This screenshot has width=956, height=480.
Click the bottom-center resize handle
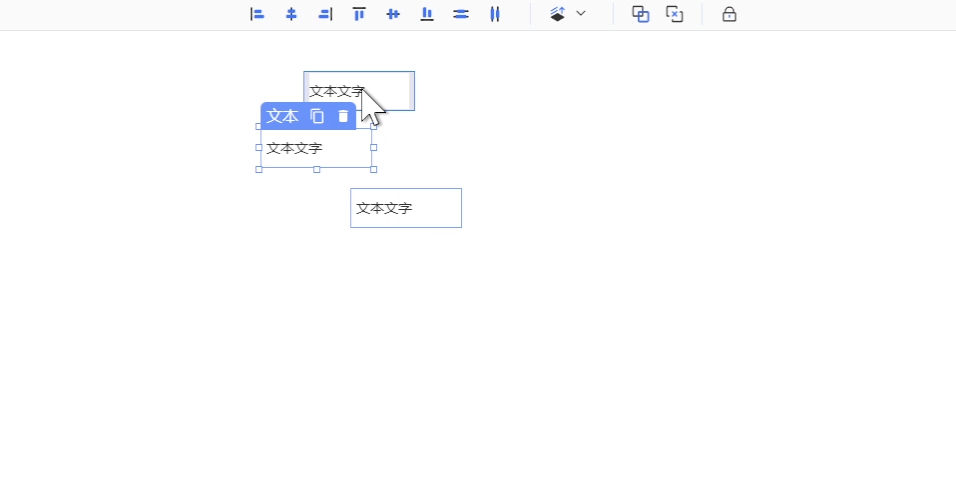click(317, 169)
